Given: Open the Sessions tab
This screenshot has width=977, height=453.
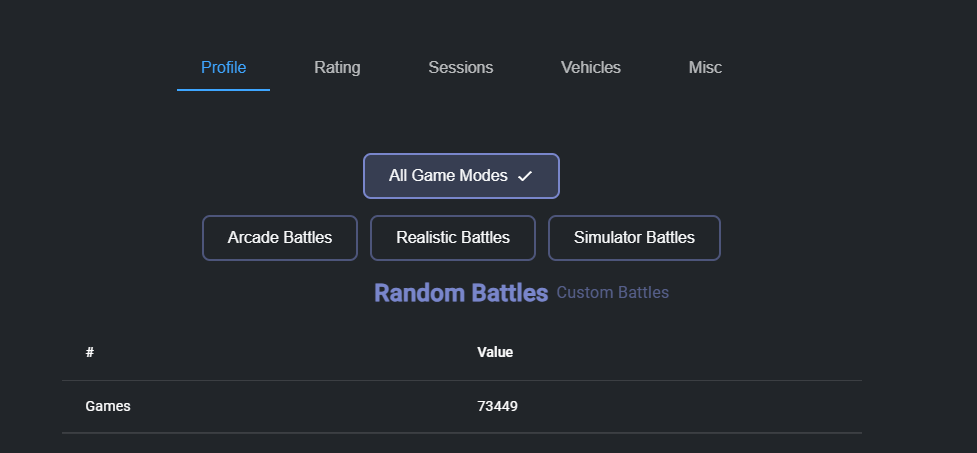Looking at the screenshot, I should [x=460, y=67].
